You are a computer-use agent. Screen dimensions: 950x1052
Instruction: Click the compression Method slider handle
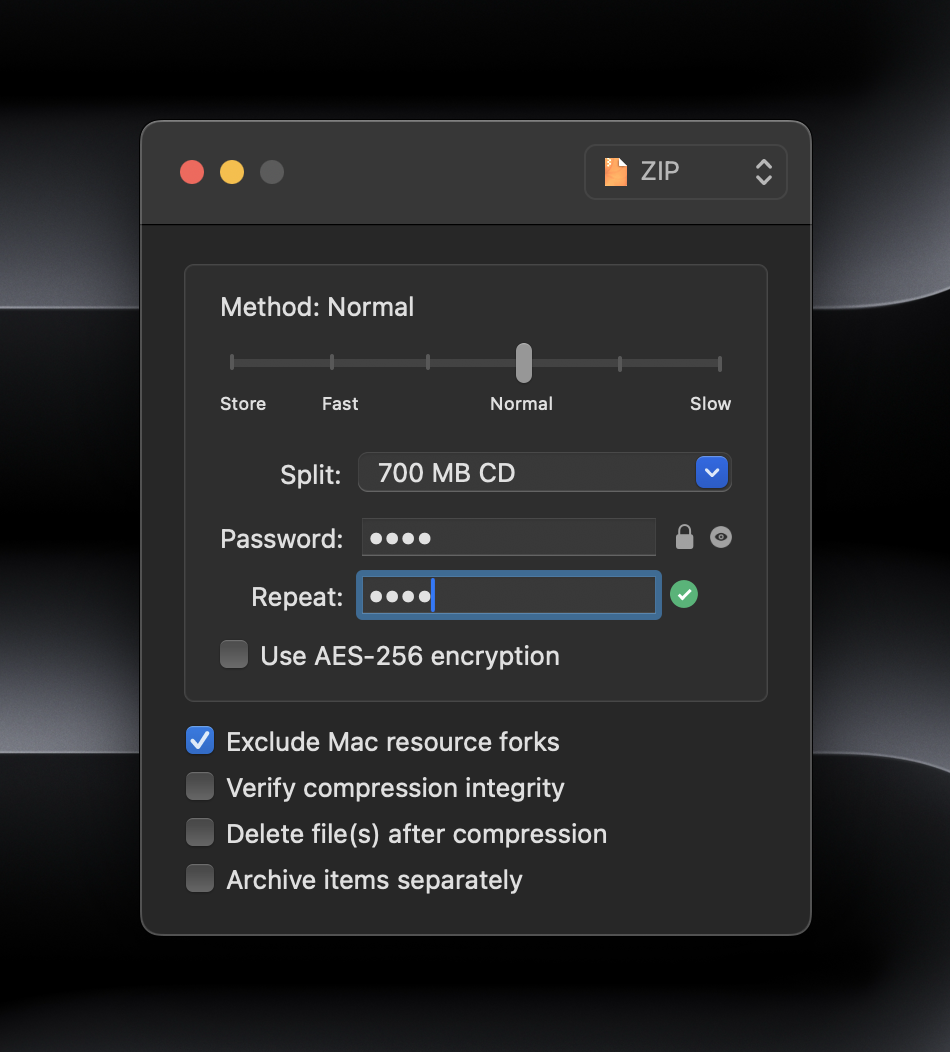coord(523,363)
